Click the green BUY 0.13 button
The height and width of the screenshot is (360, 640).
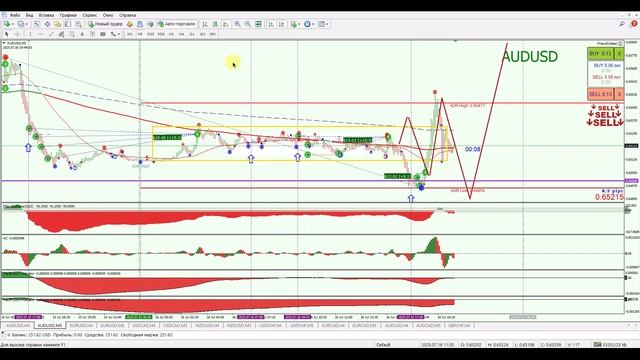[x=600, y=53]
